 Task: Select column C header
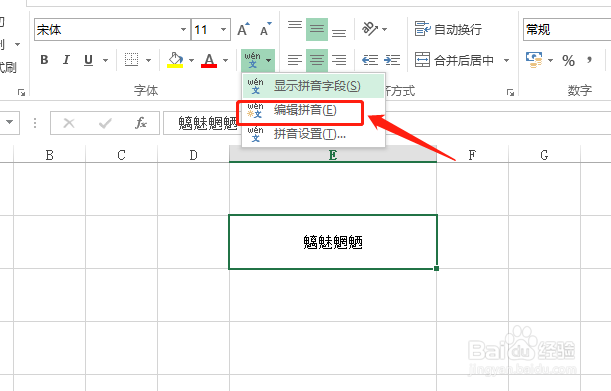point(122,155)
